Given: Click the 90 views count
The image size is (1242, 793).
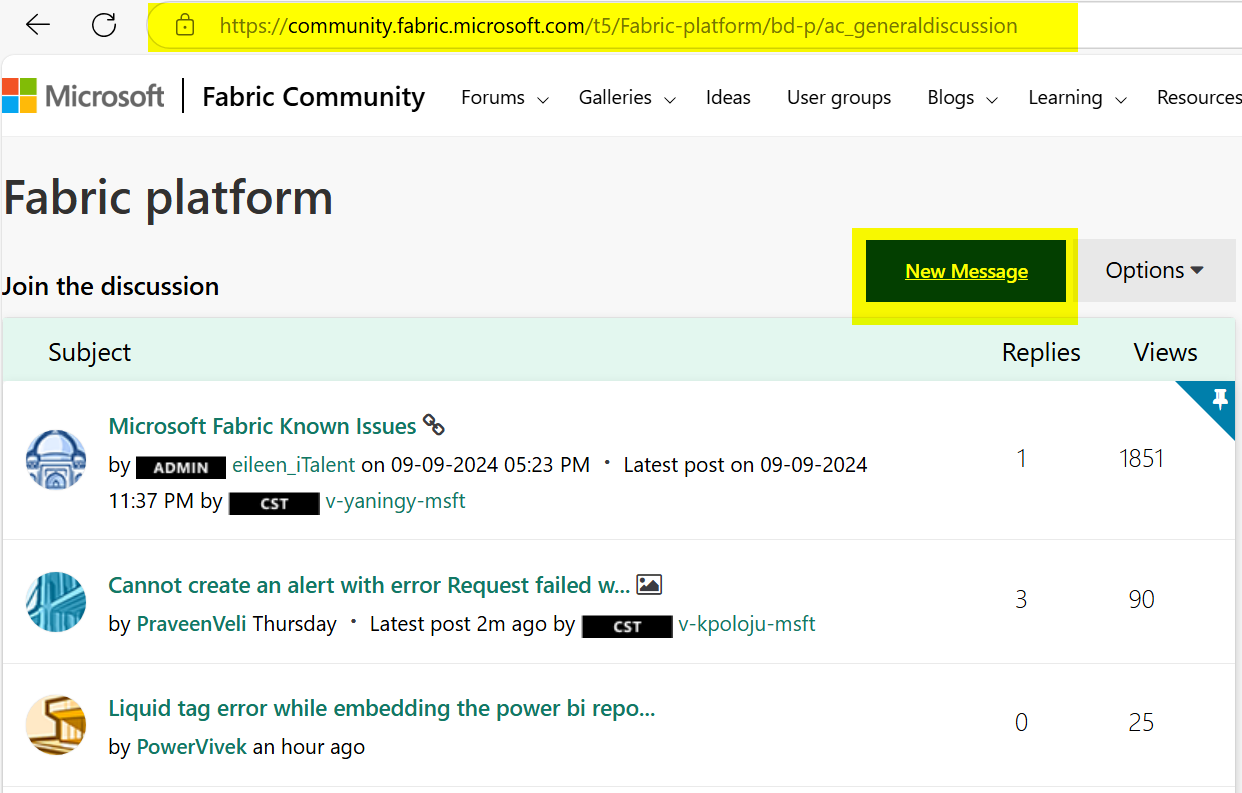Looking at the screenshot, I should (1141, 599).
